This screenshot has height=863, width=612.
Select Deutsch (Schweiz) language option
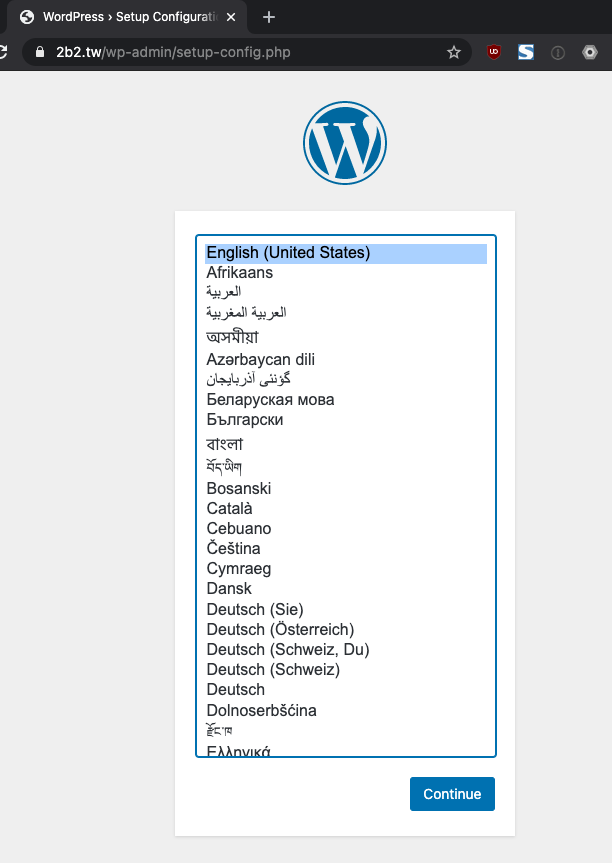[x=346, y=669]
